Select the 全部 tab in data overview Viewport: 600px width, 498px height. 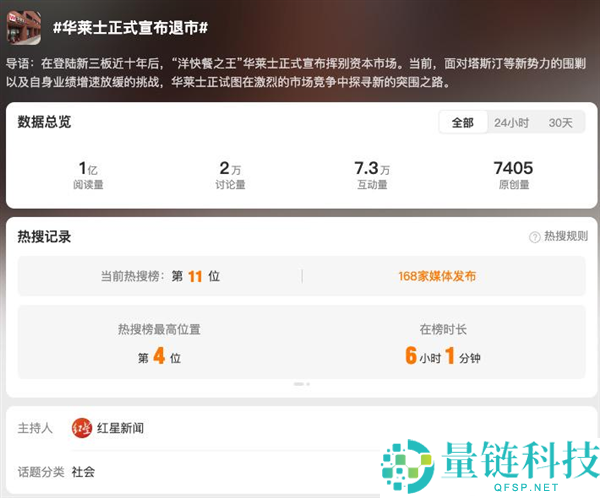463,122
